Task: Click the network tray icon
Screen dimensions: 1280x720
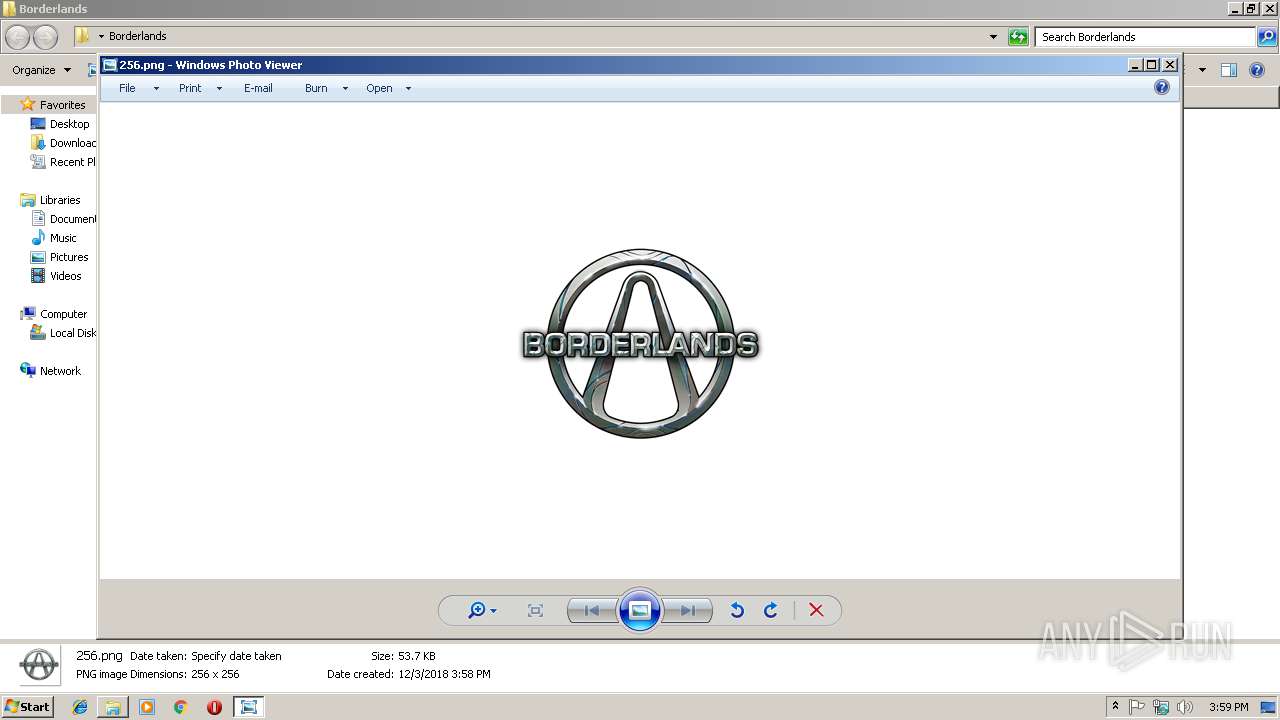Action: tap(1161, 707)
